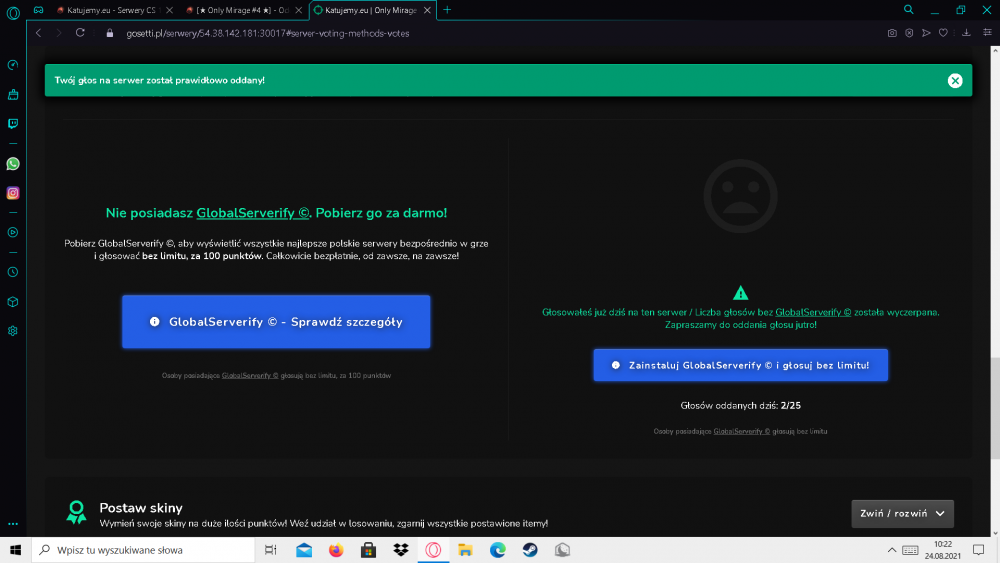
Task: Click GlobalServerify - Sprawdź szczegóły button
Action: tap(276, 322)
